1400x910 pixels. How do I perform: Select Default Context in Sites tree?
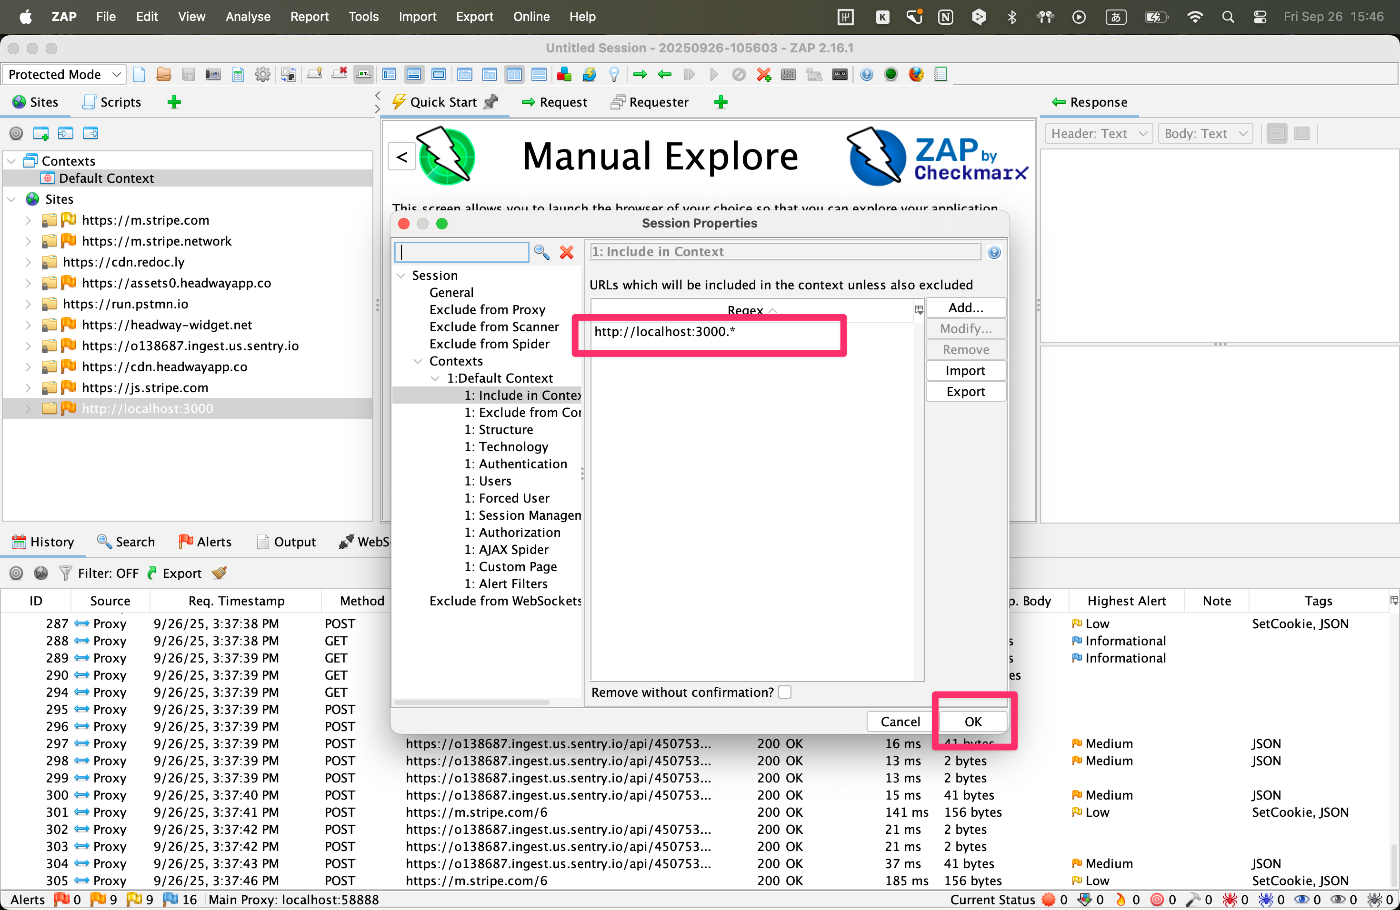[x=106, y=178]
